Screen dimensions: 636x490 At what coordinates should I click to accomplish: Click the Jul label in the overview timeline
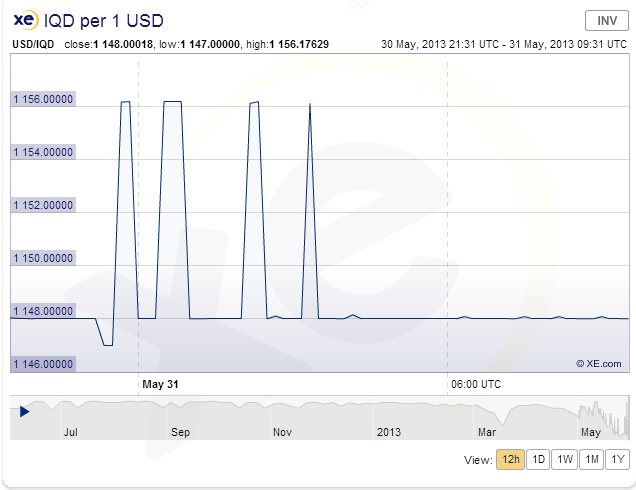pos(71,432)
